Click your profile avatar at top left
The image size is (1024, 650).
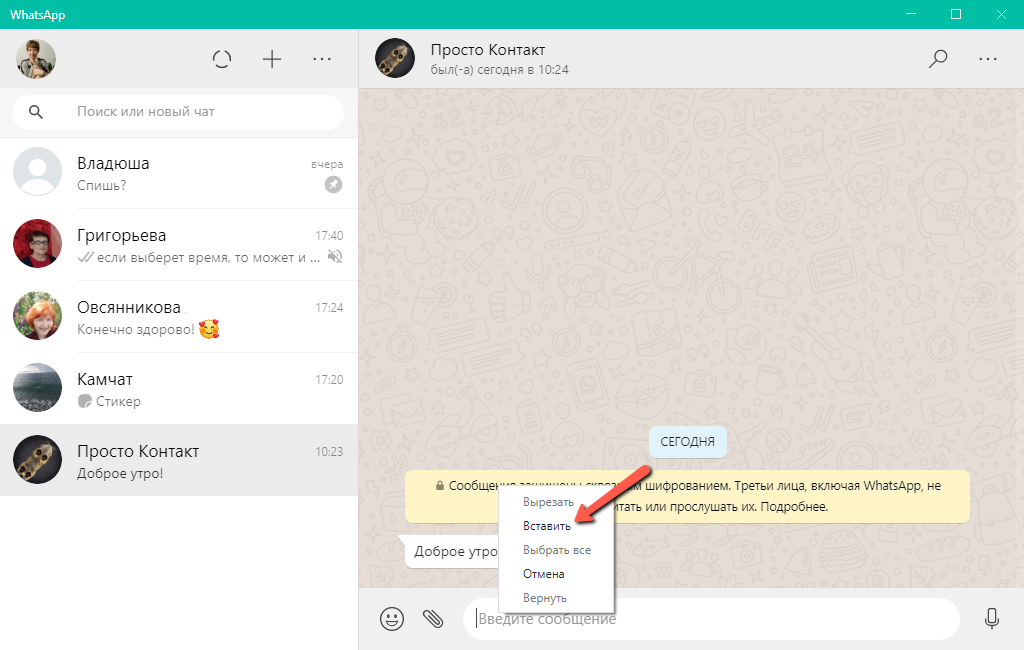point(36,59)
